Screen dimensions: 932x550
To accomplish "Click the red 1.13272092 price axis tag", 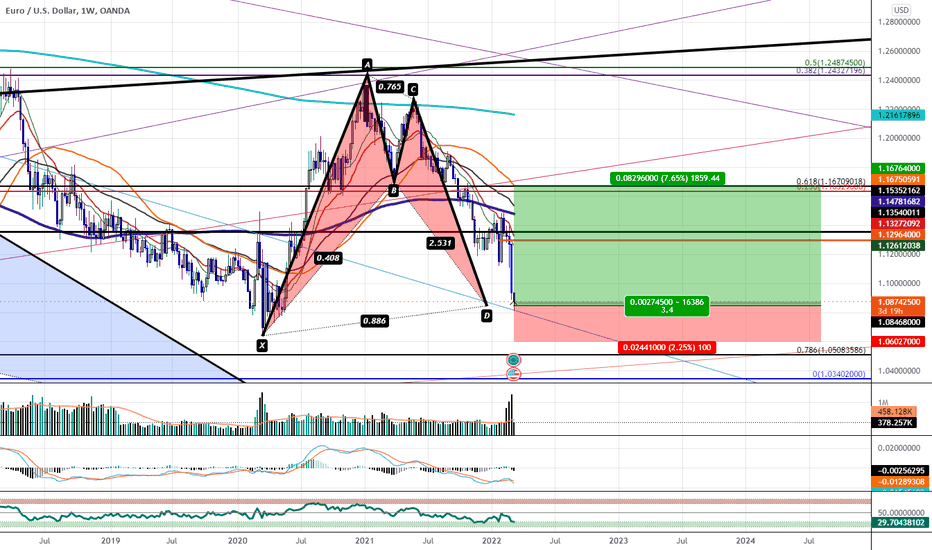I will [x=899, y=224].
